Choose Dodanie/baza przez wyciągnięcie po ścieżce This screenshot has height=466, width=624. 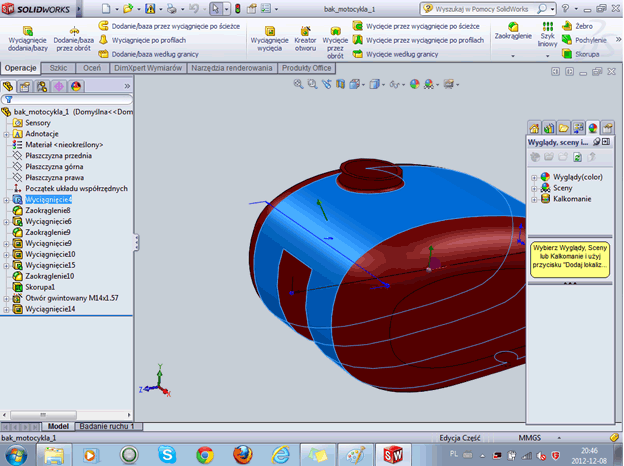pos(169,26)
